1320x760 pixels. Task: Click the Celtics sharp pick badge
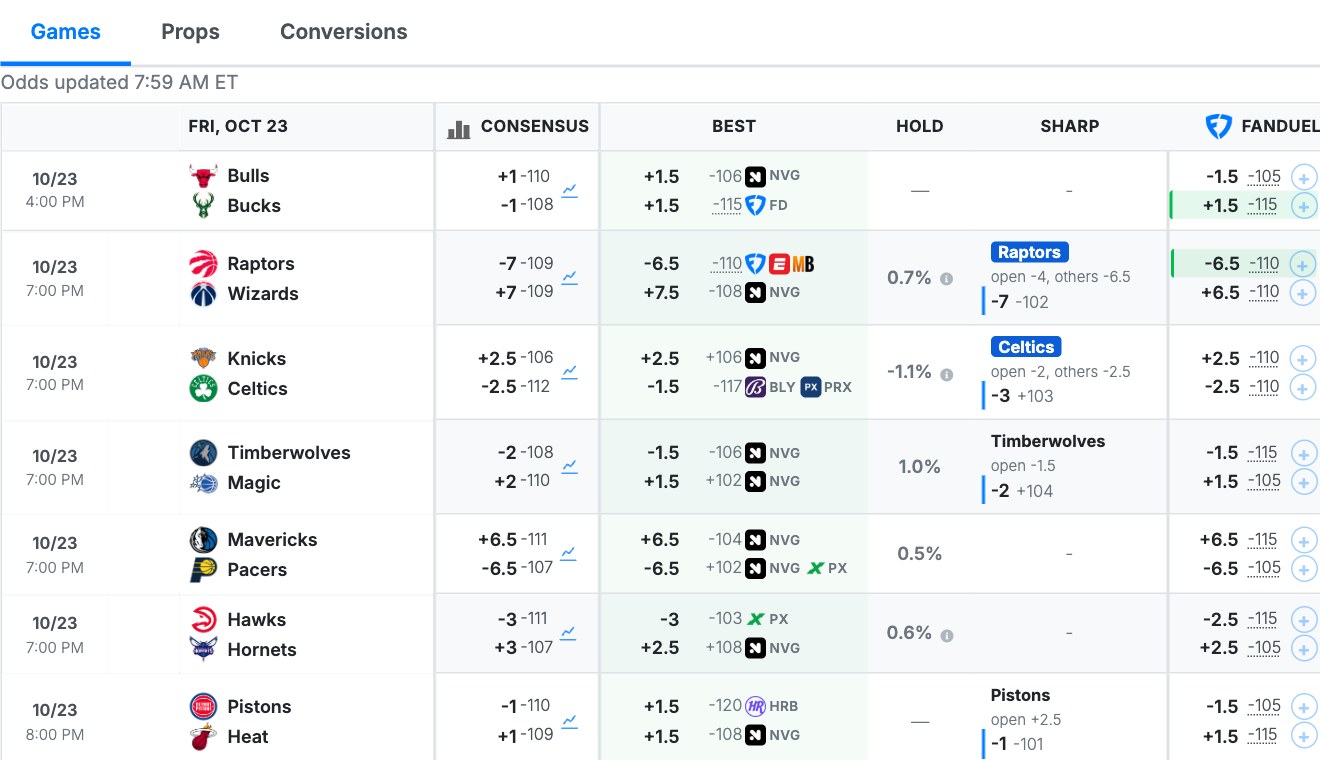(1026, 347)
